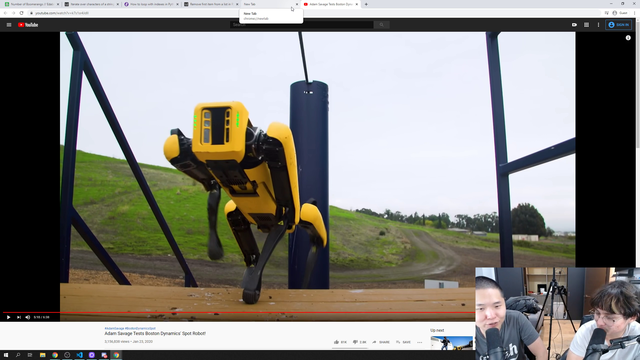Switch to the 'Iterate over characters' tab
The image size is (640, 360).
pos(92,4)
